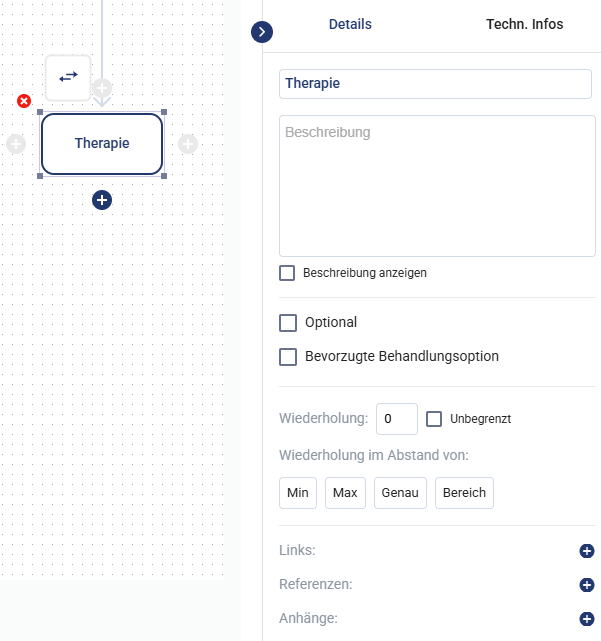The image size is (601, 641).
Task: Tick the Optional checkbox
Action: (x=288, y=323)
